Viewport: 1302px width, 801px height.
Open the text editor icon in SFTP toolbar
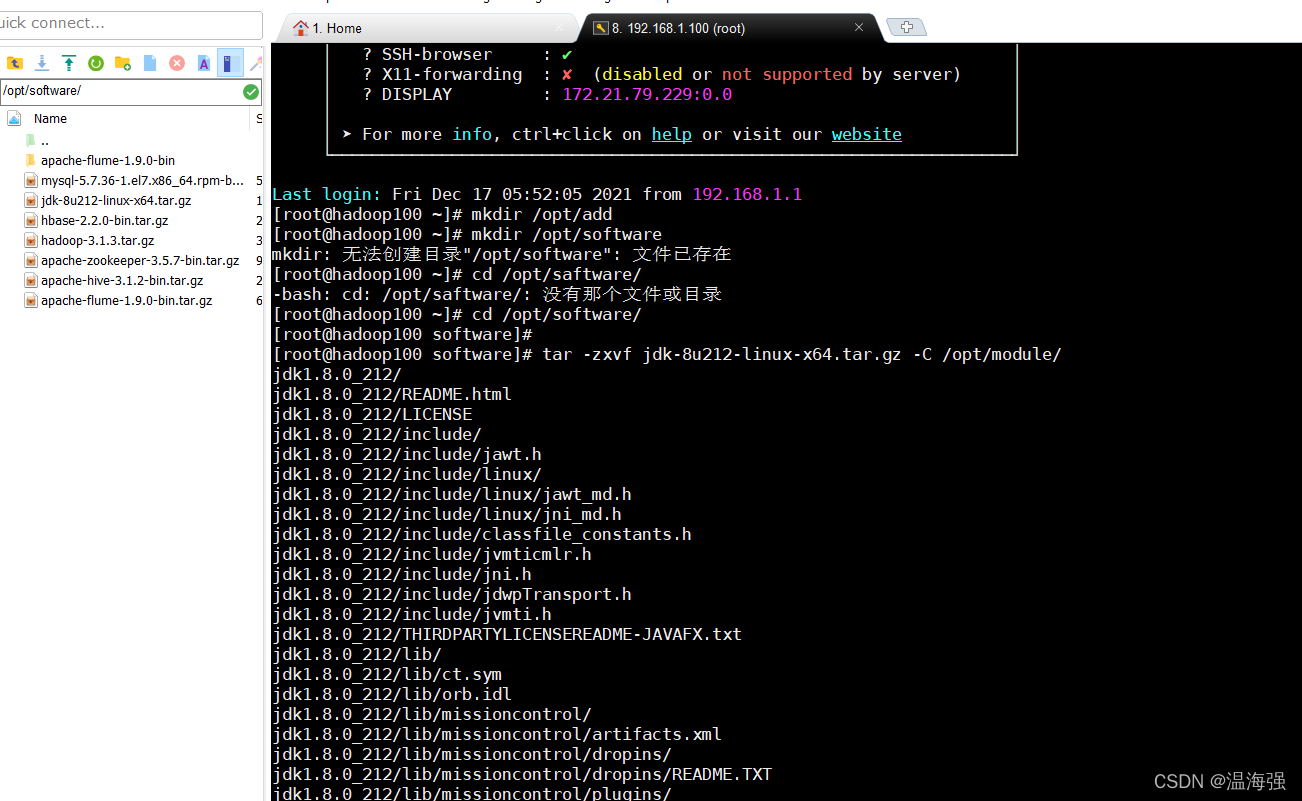tap(202, 62)
